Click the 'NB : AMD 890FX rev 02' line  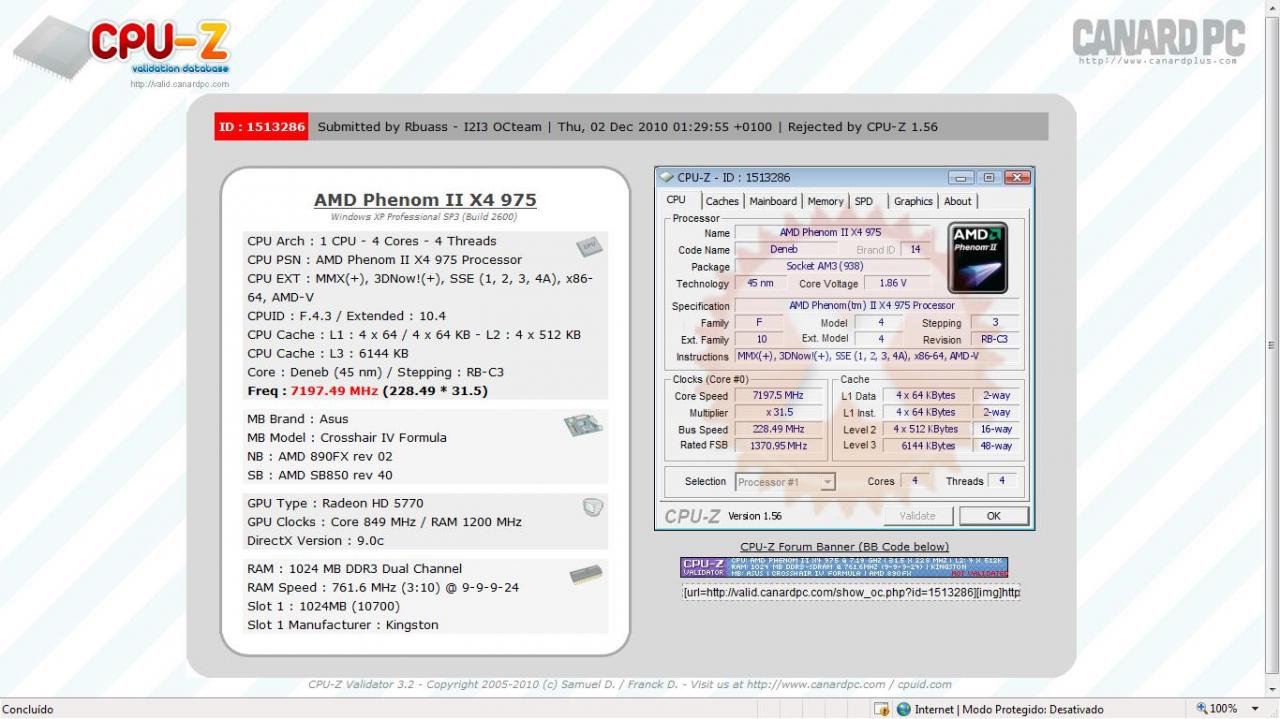pos(320,456)
